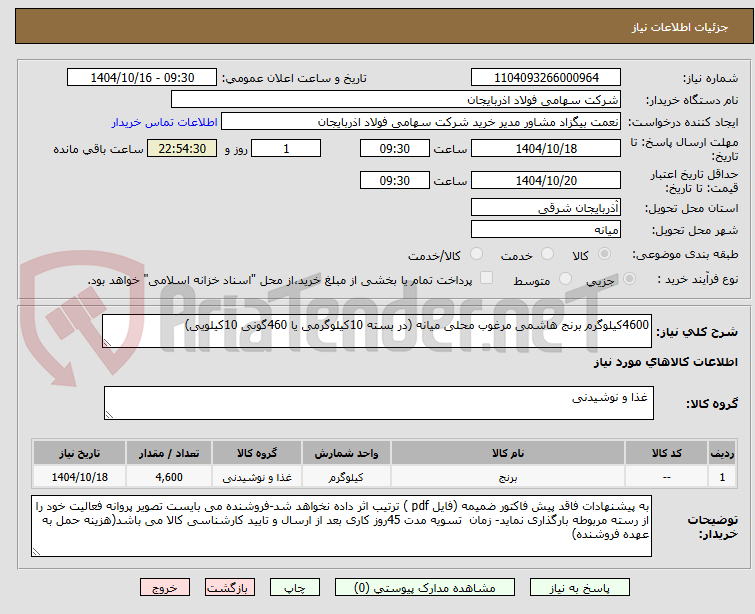Click the استان محل تحویل field
The image size is (755, 614).
546,208
